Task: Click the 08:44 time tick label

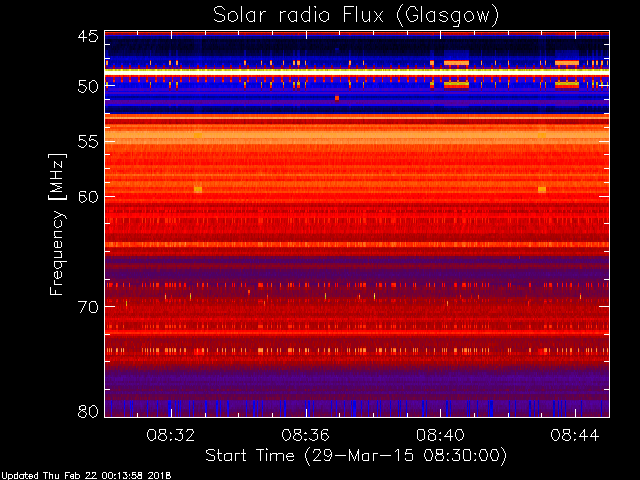Action: coord(575,435)
